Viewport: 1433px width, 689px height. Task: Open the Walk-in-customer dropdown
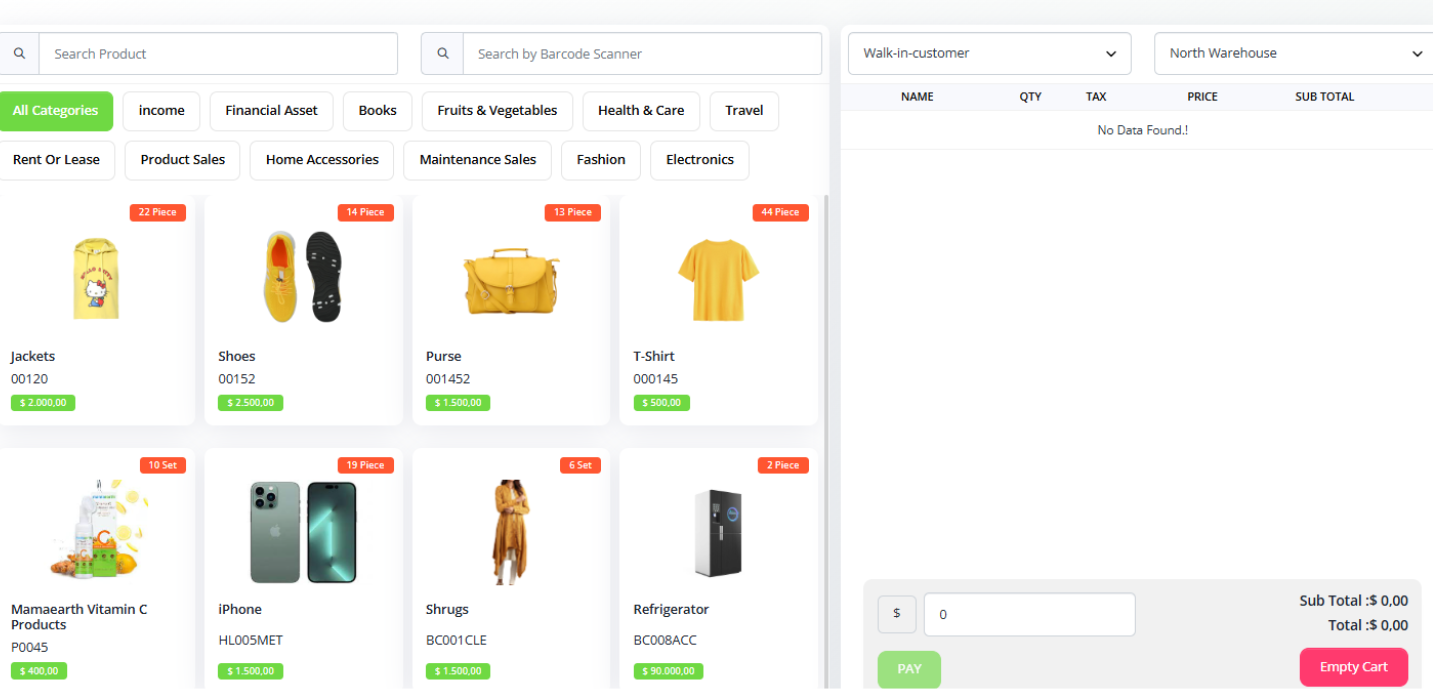[x=989, y=53]
